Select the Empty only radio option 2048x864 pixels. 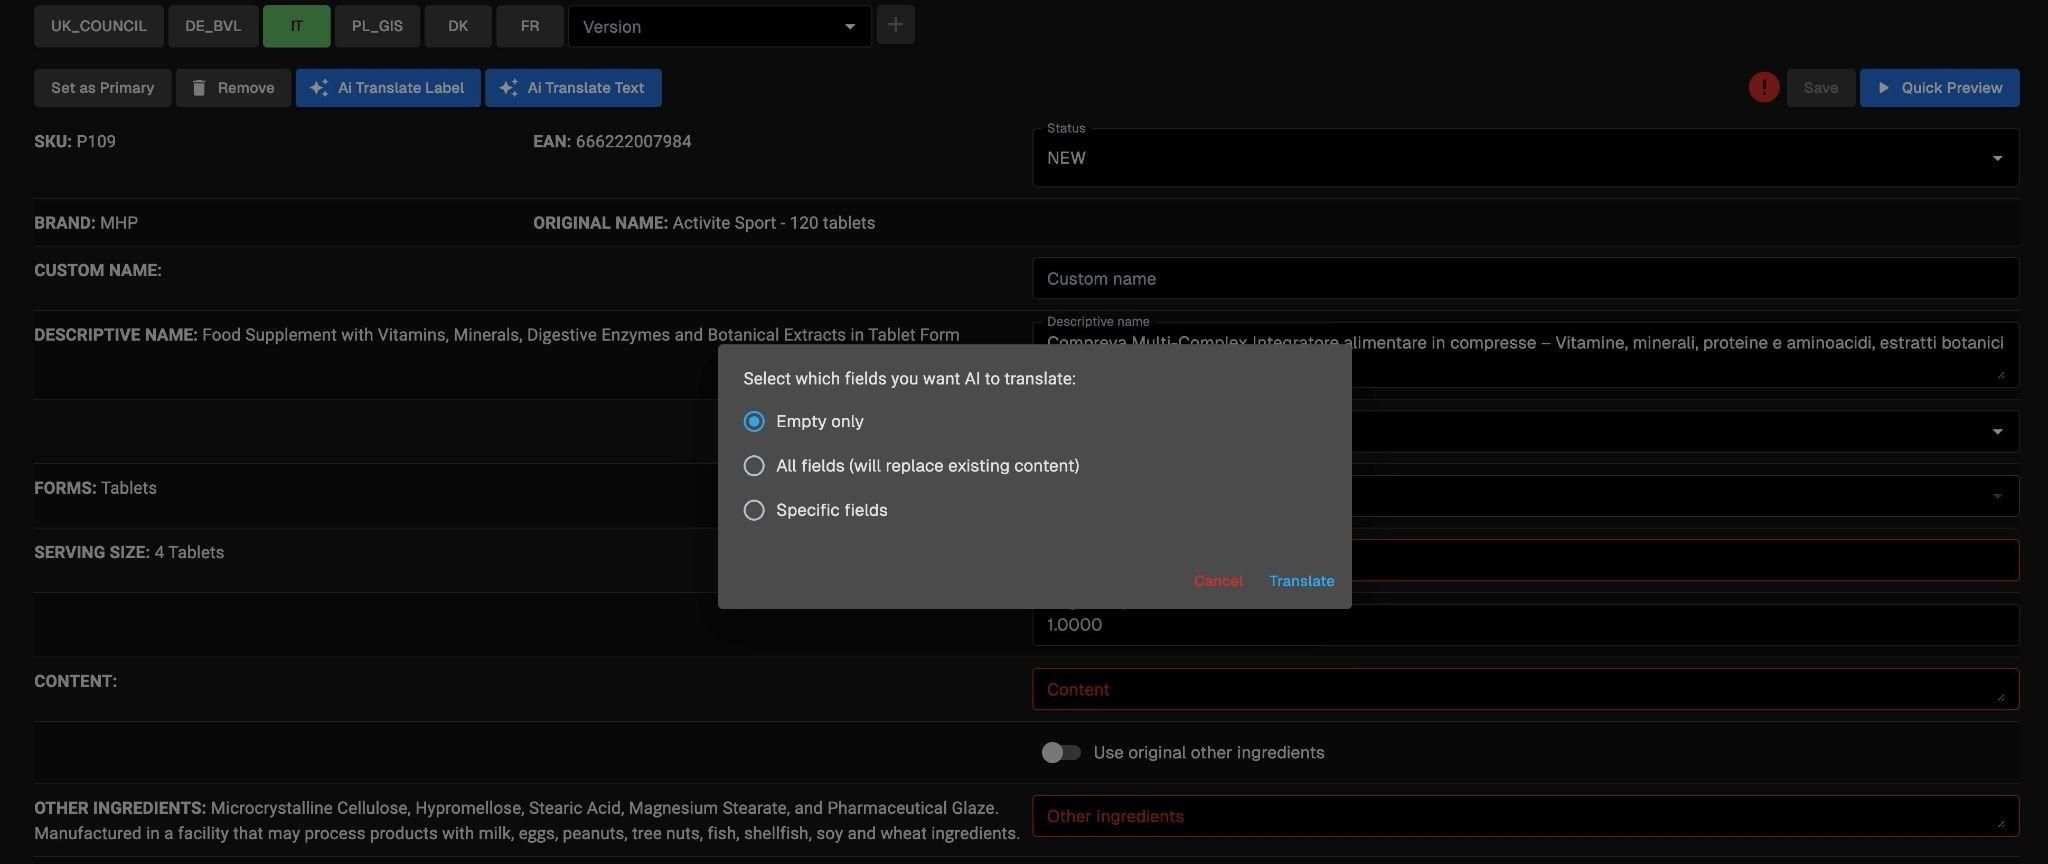point(755,422)
